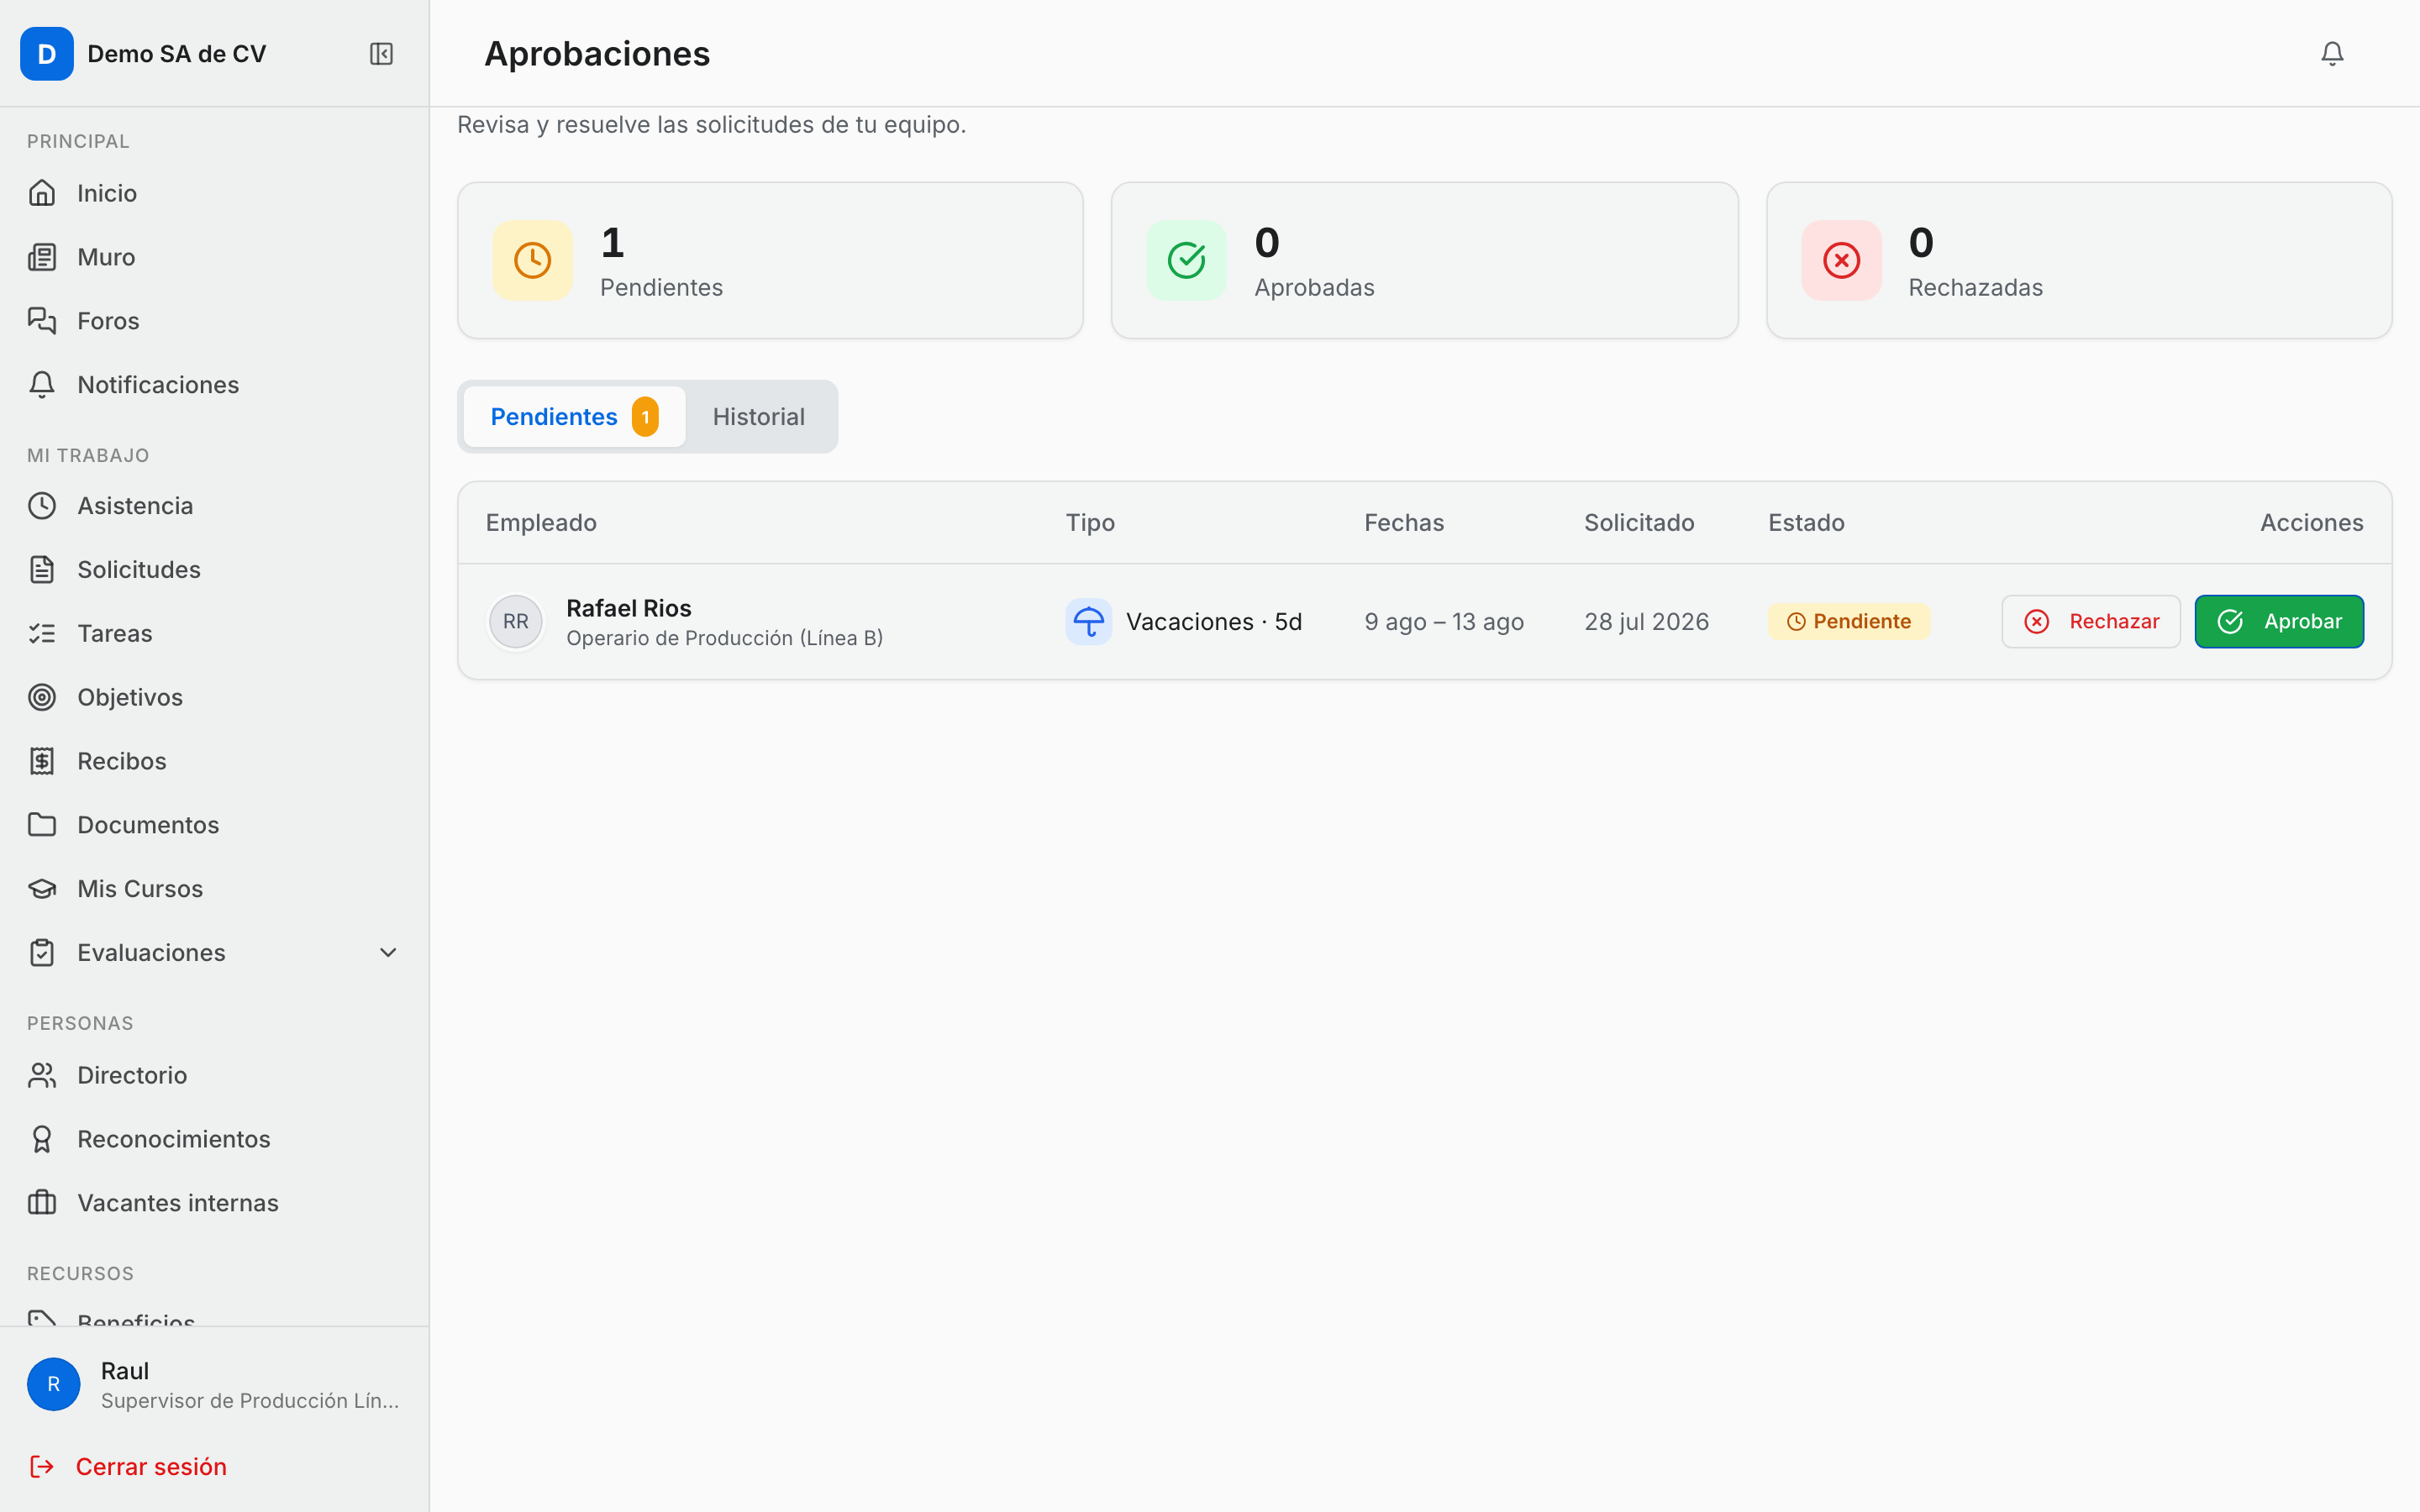The image size is (2420, 1512).
Task: Click the Acciones column header
Action: (x=2311, y=523)
